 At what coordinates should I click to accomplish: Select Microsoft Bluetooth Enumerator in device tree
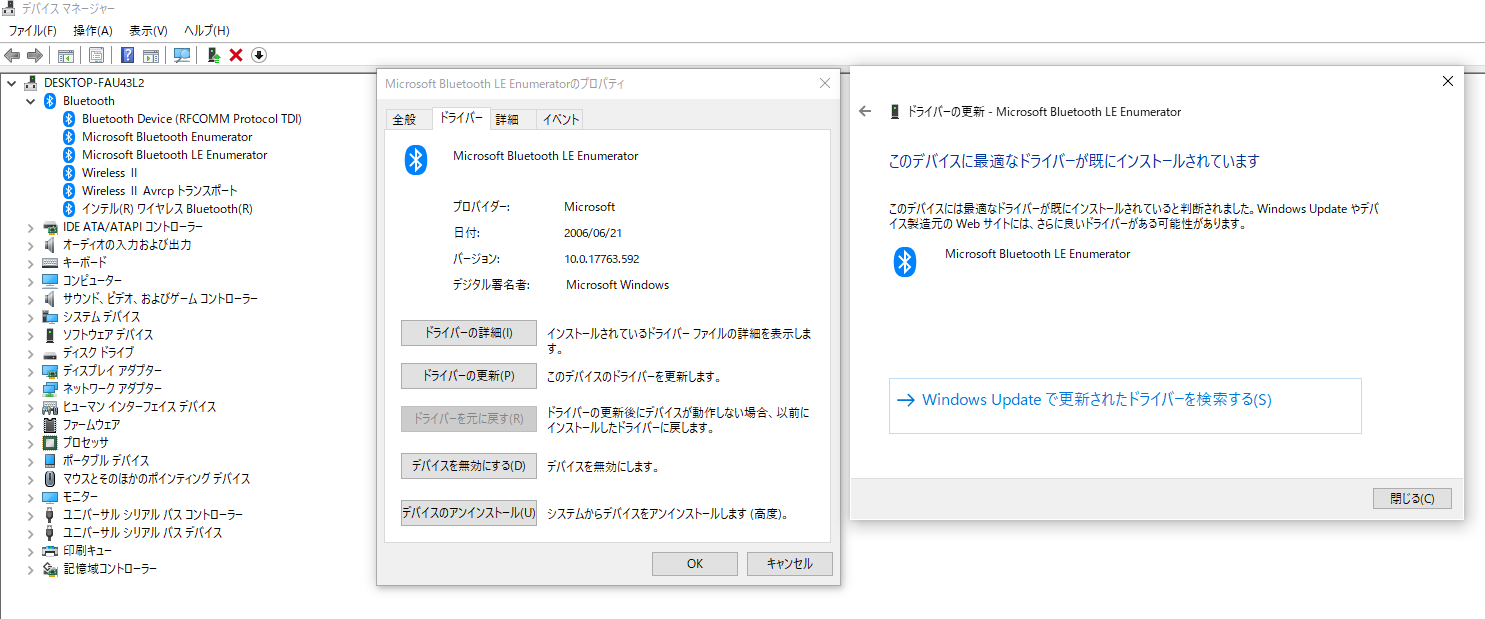[167, 137]
